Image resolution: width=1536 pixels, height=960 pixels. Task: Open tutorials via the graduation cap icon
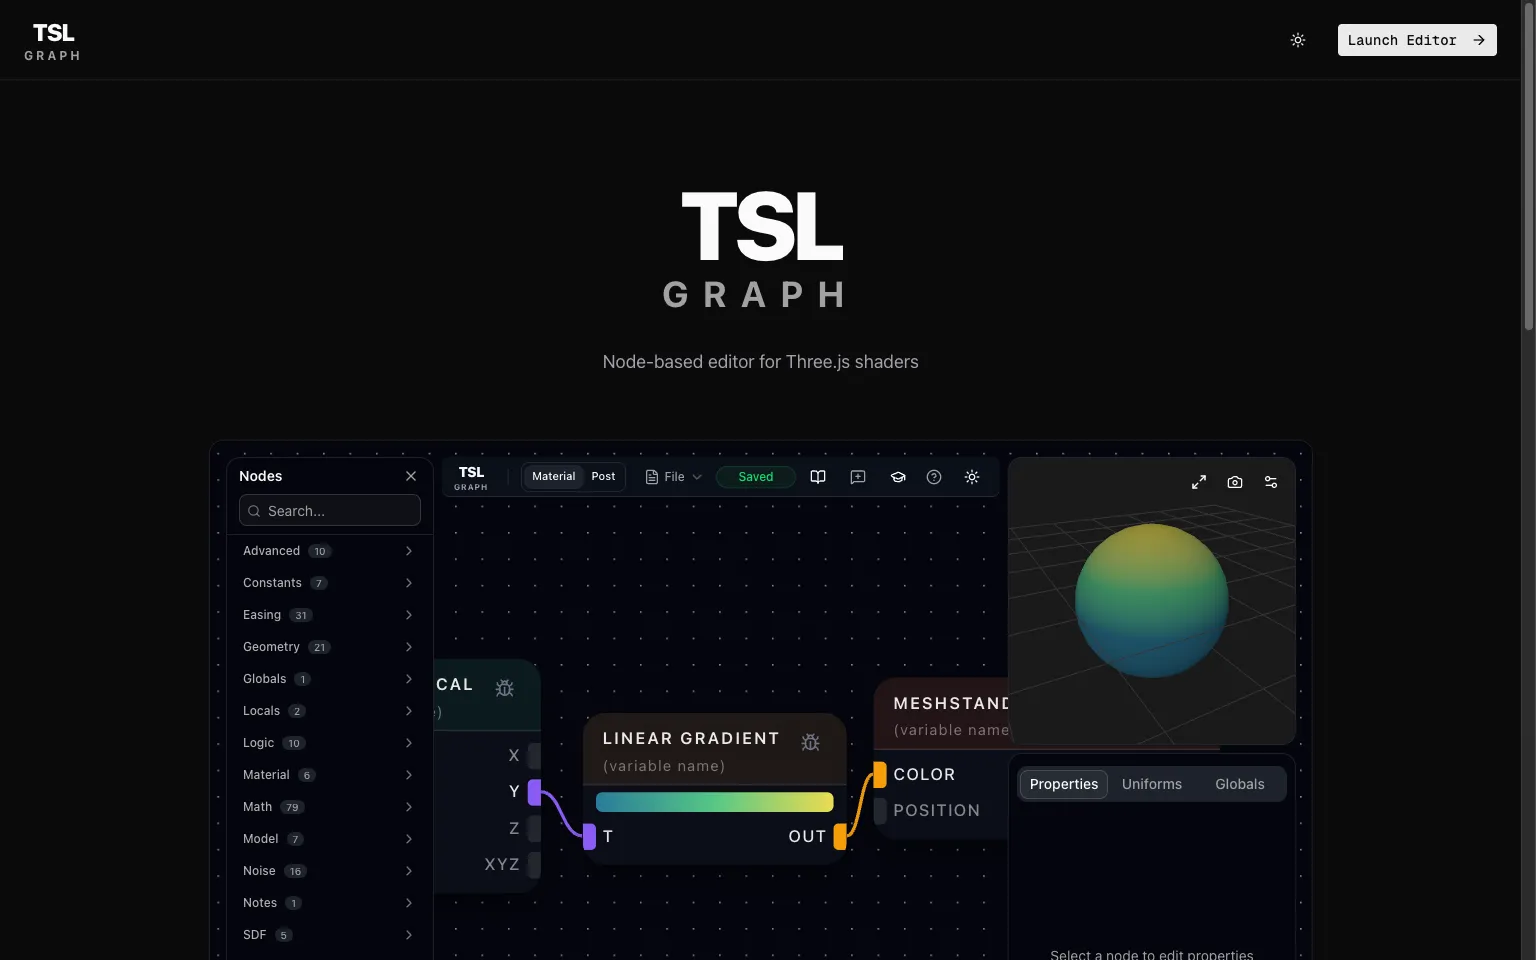[x=898, y=477]
